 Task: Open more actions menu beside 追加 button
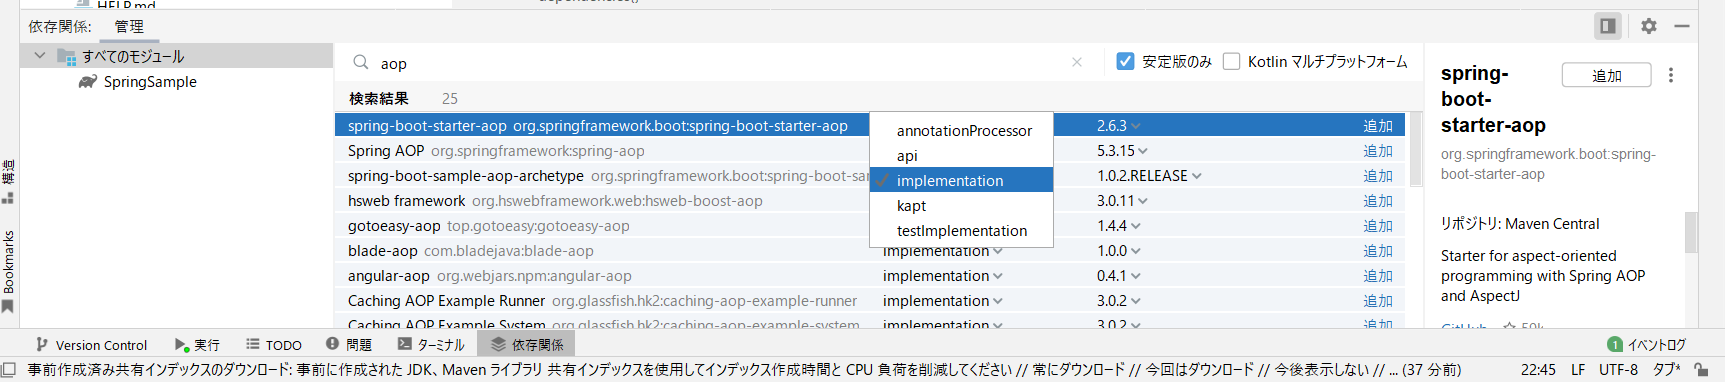click(x=1671, y=75)
